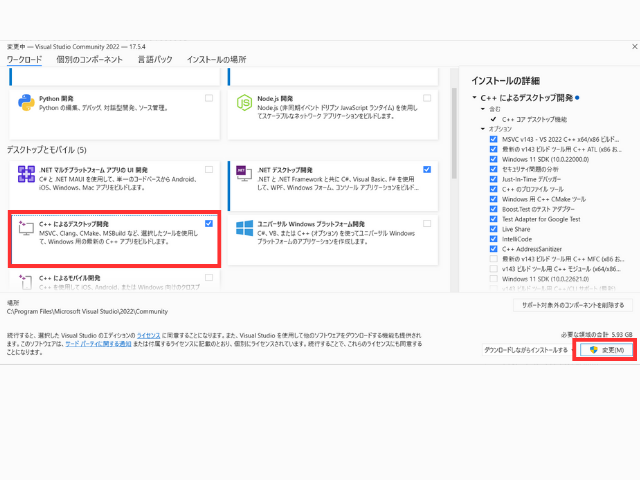
Task: Click the Universal Windows Platform logo icon
Action: pyautogui.click(x=244, y=228)
